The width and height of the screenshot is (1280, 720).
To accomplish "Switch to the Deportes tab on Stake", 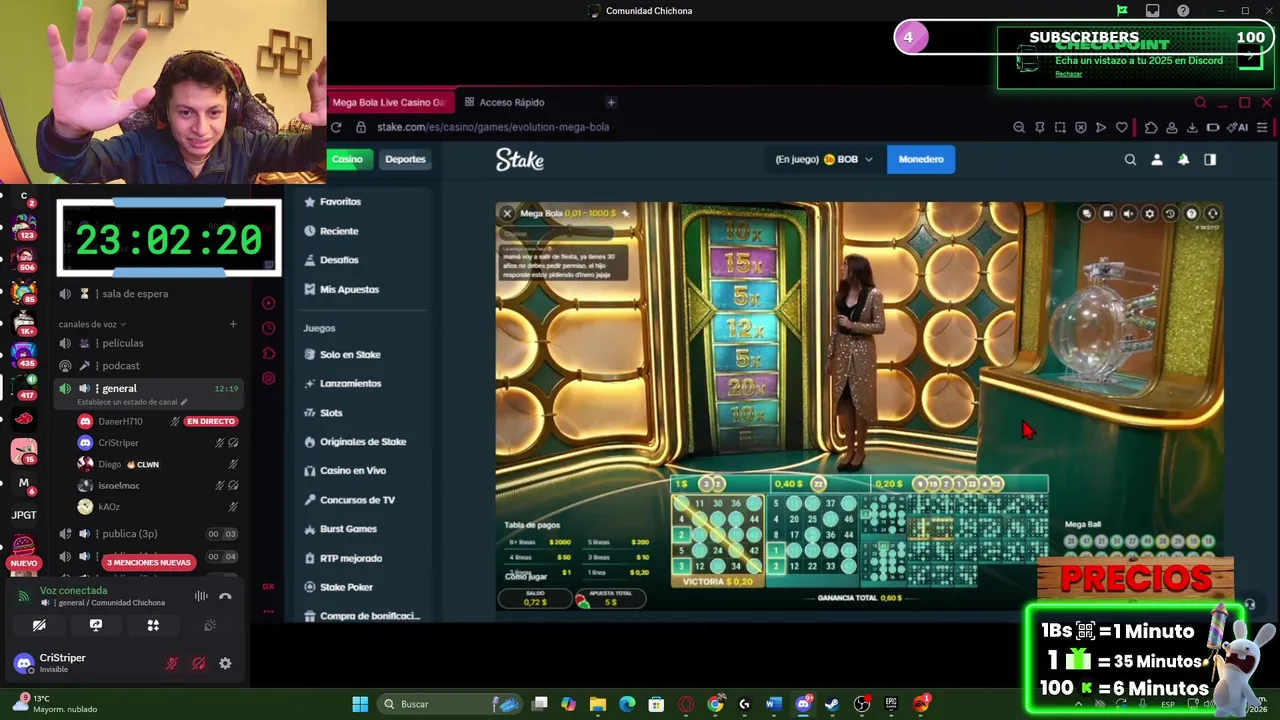I will click(405, 159).
